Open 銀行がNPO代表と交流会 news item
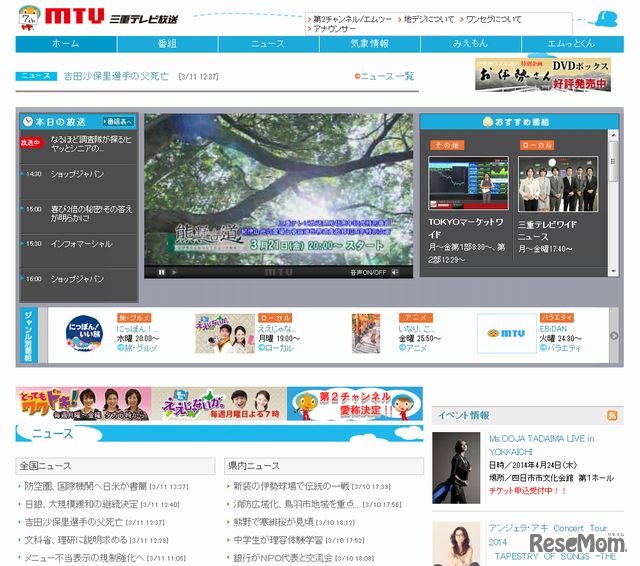 pos(282,557)
